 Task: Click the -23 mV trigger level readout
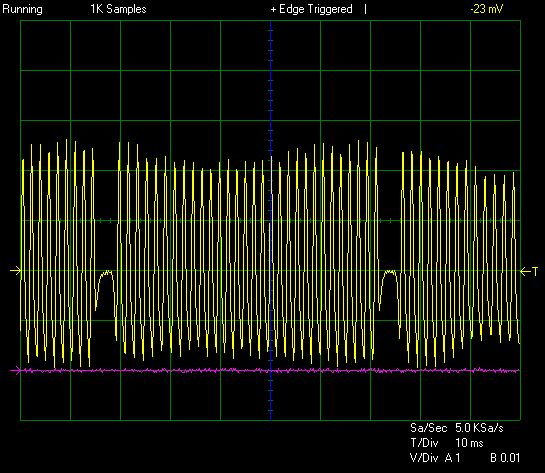pos(486,9)
